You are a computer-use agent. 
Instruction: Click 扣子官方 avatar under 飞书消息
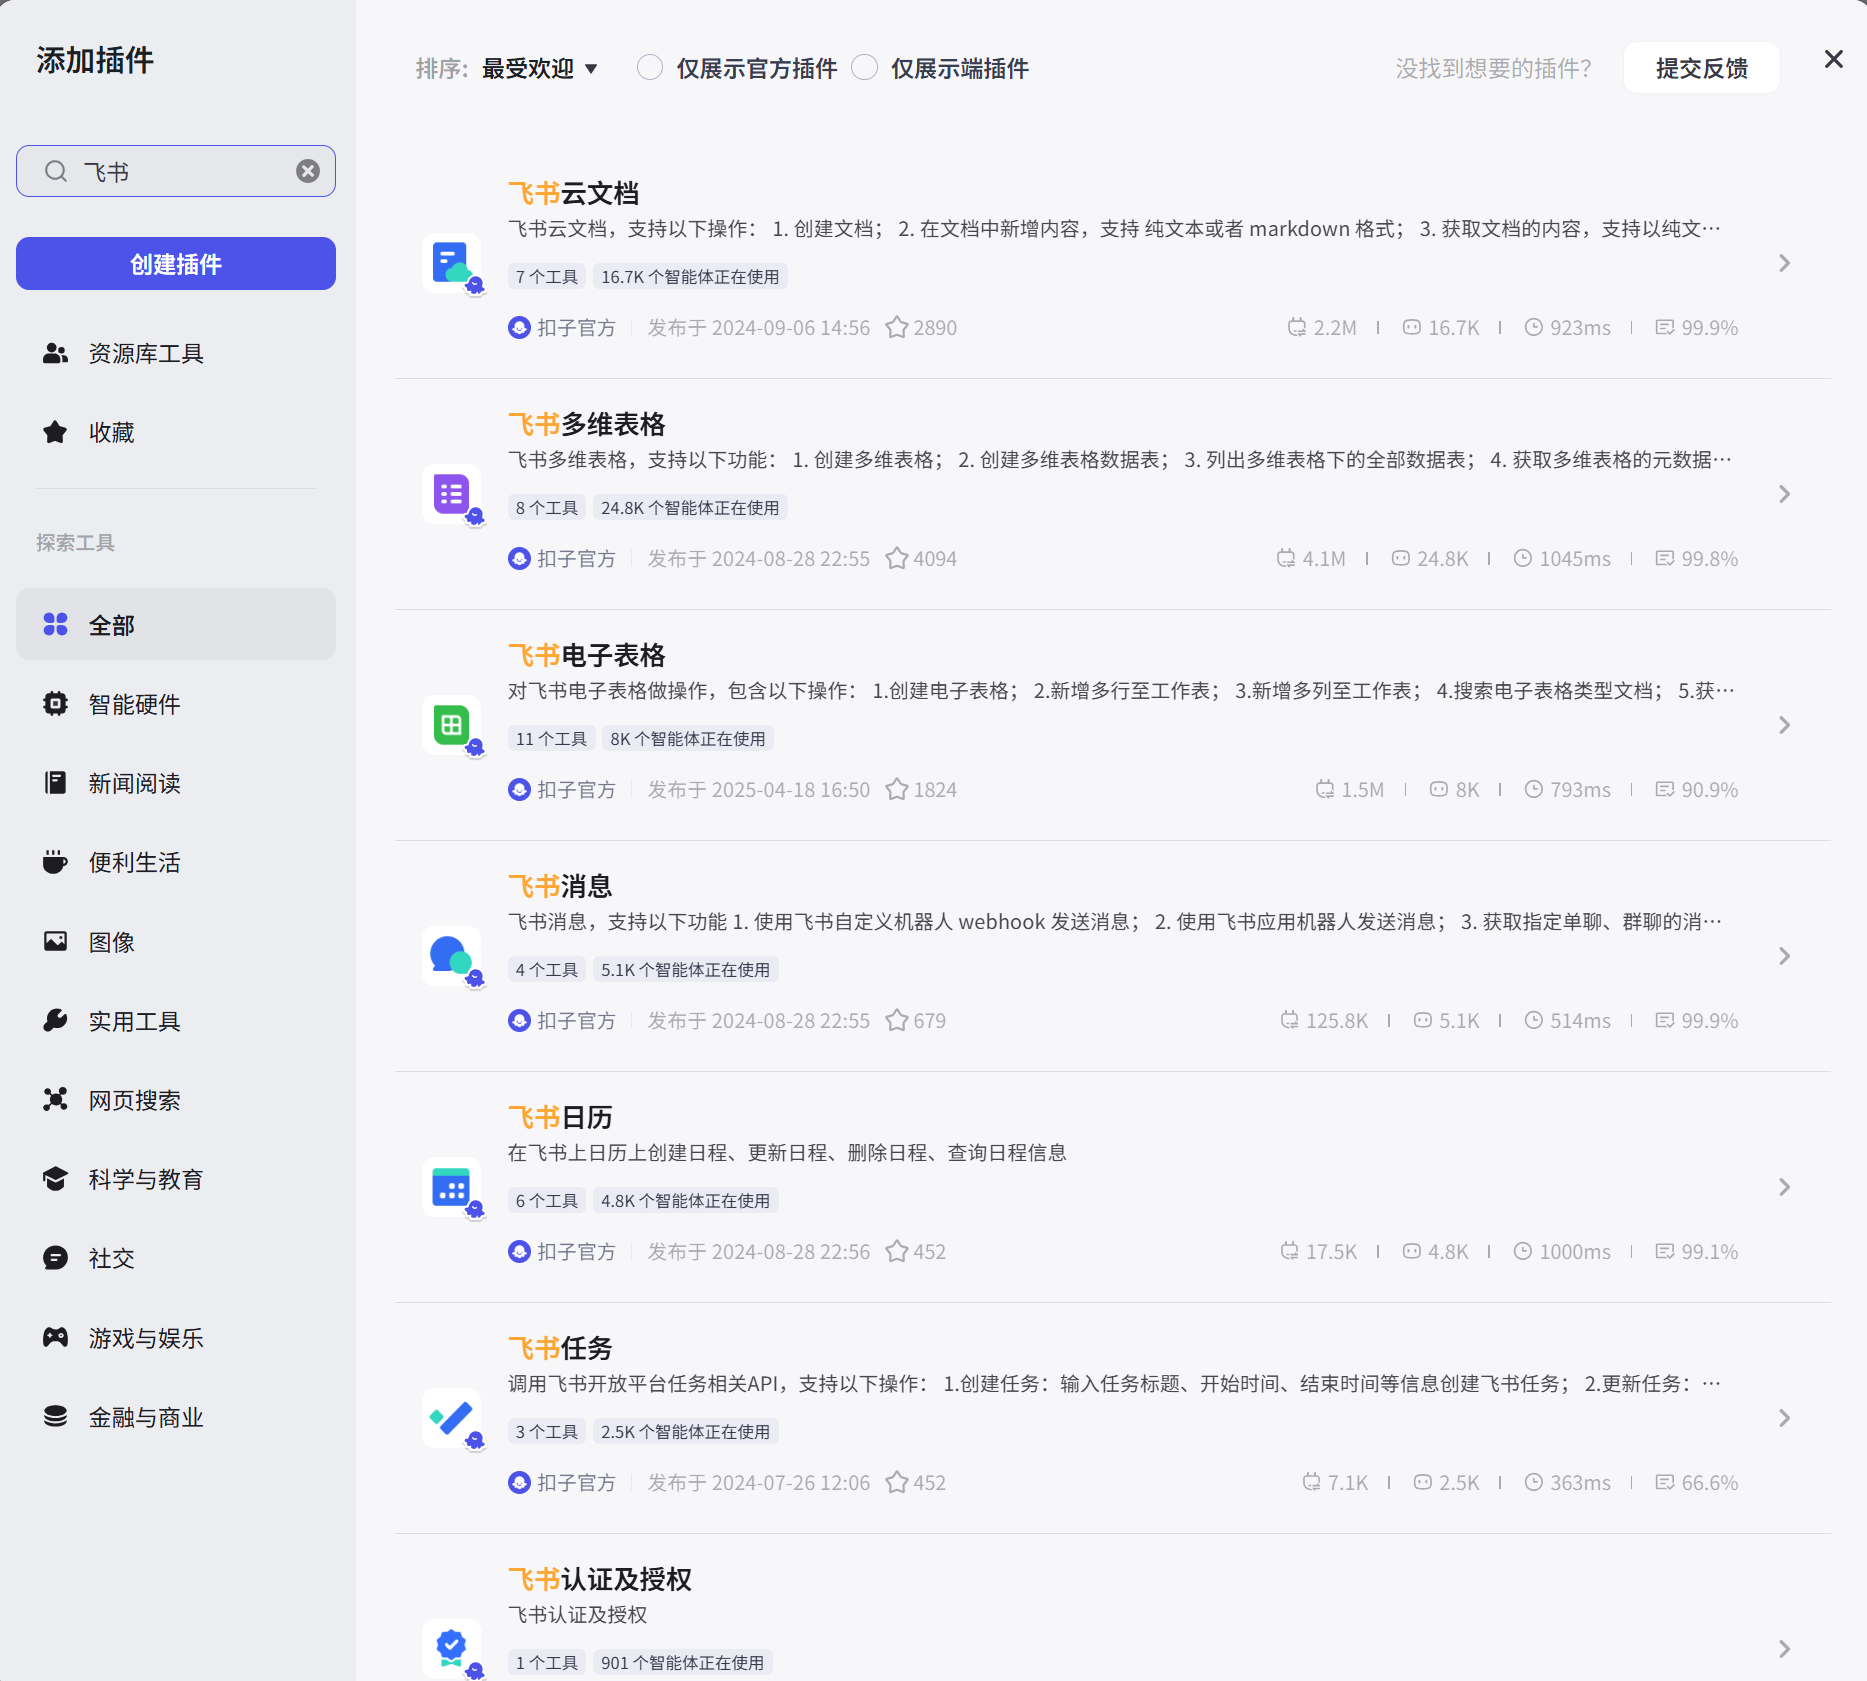[519, 1021]
